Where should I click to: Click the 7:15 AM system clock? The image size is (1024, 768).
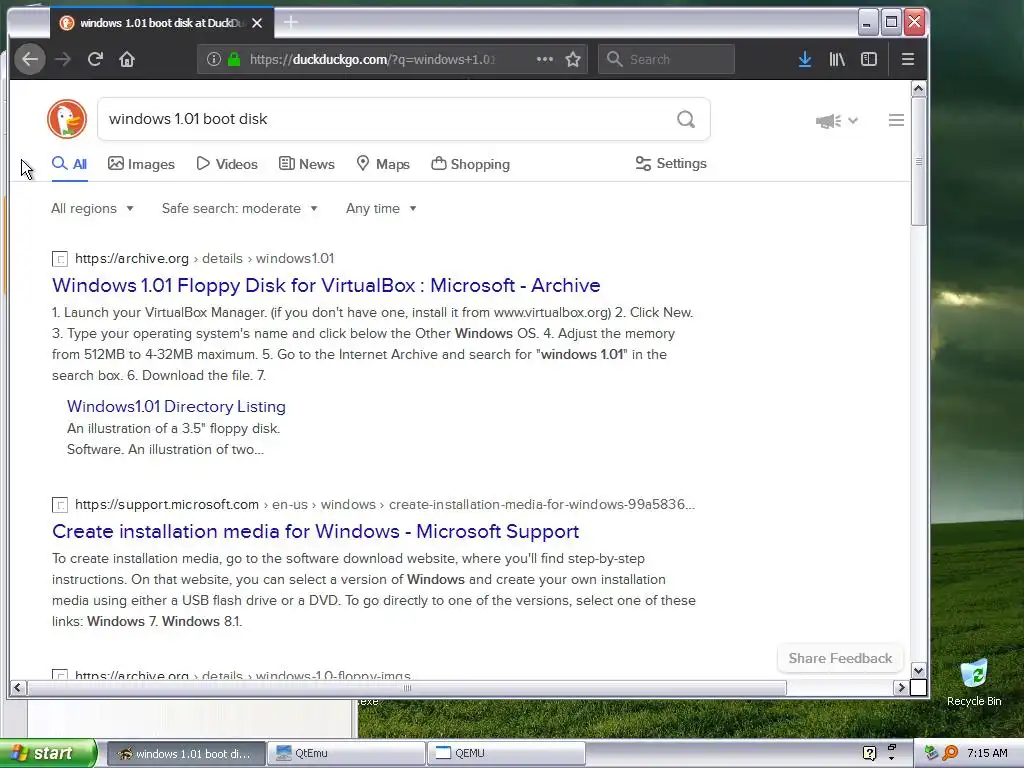coord(987,753)
